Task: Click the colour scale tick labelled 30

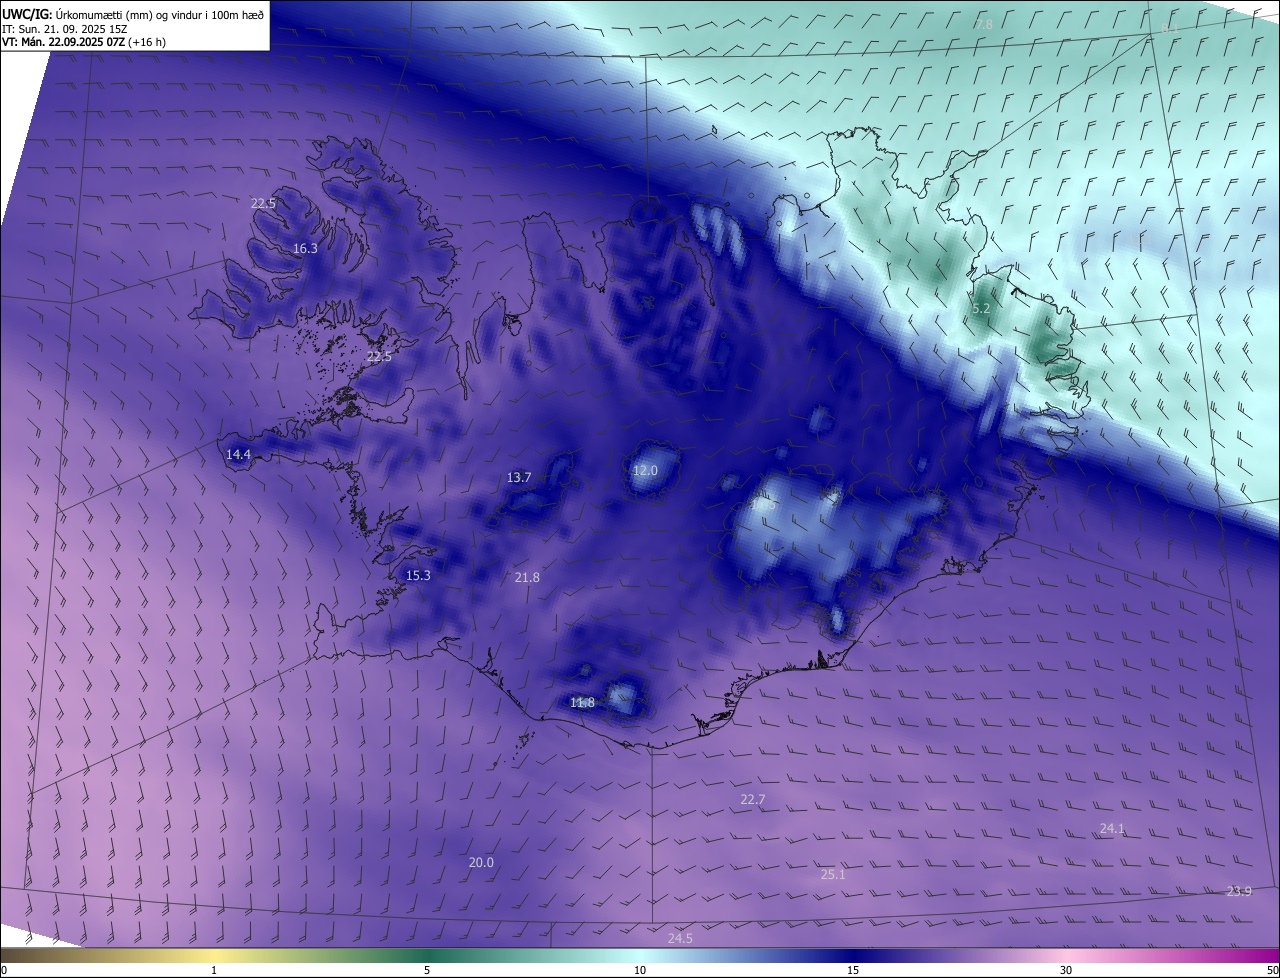Action: point(1066,970)
